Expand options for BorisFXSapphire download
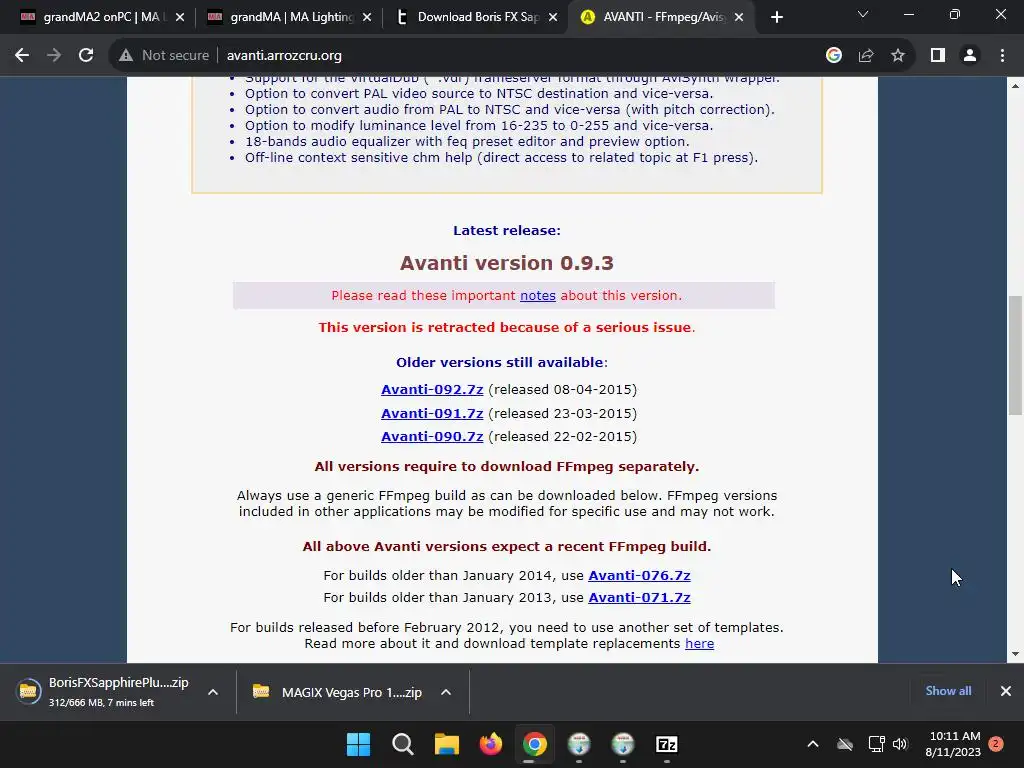This screenshot has width=1024, height=768. [x=213, y=692]
